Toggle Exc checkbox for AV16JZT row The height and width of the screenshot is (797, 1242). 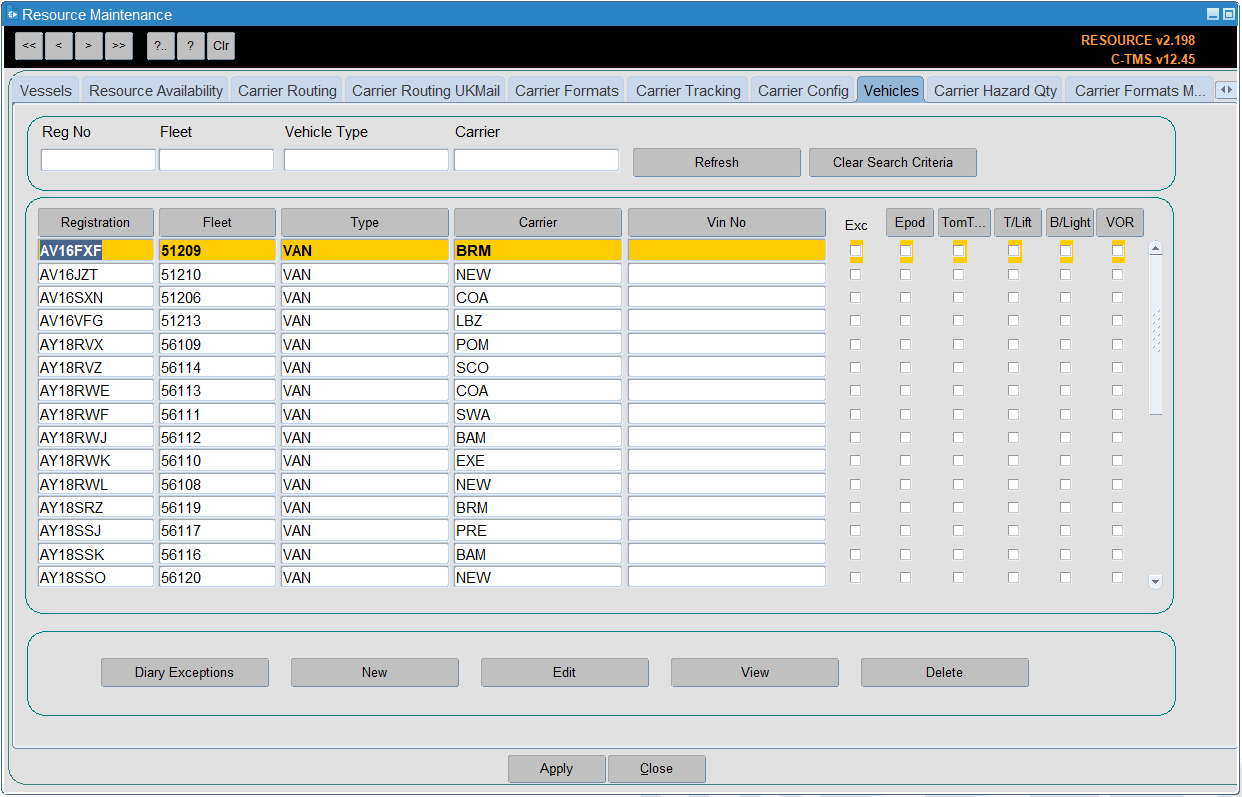(855, 274)
